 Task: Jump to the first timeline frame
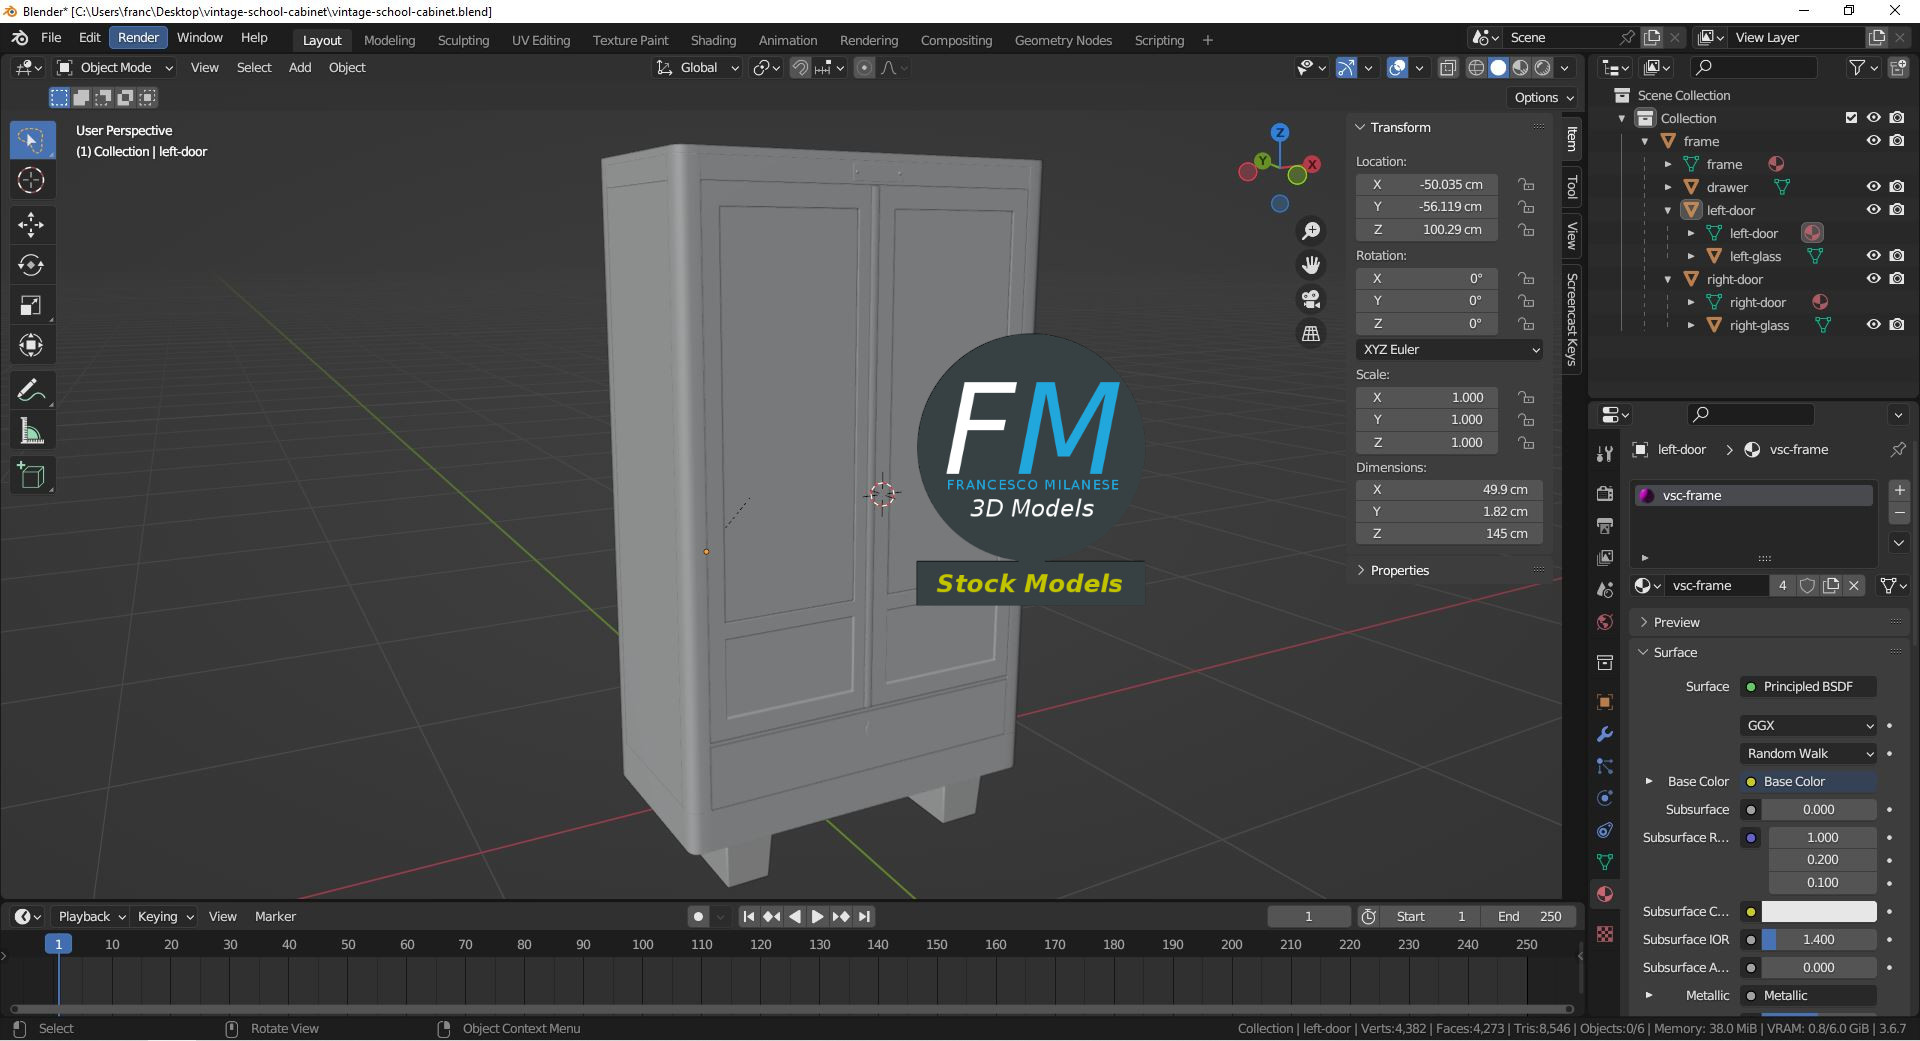point(748,917)
